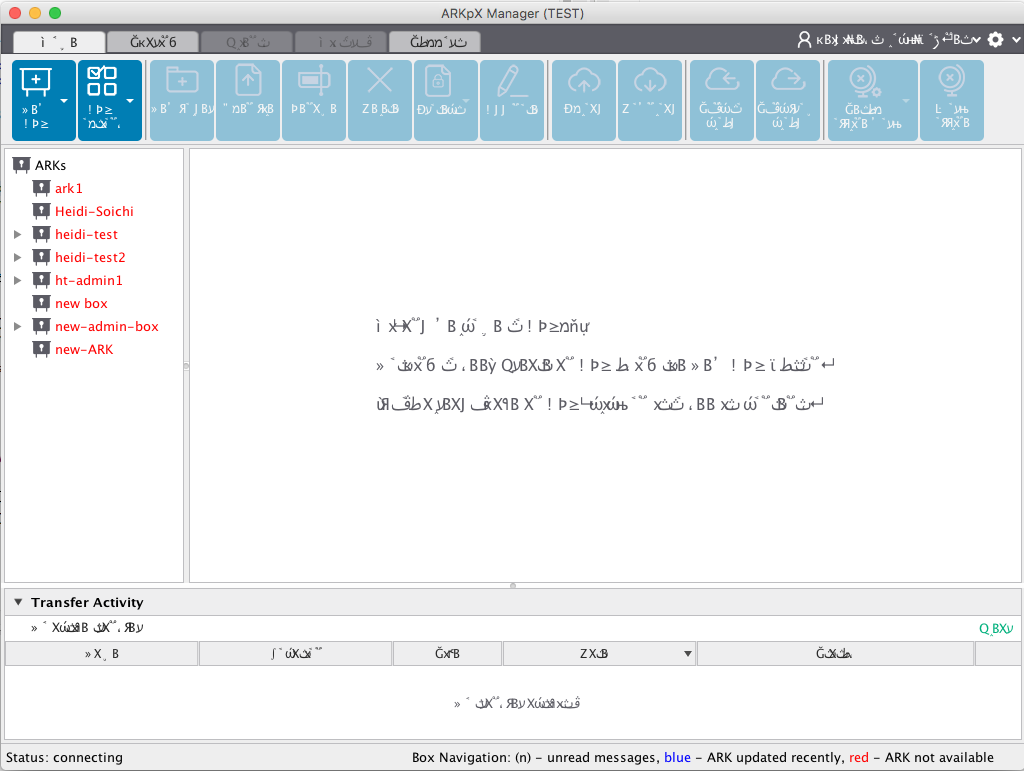Select the ark1 tree item
Screen dimensions: 1024x771
69,188
